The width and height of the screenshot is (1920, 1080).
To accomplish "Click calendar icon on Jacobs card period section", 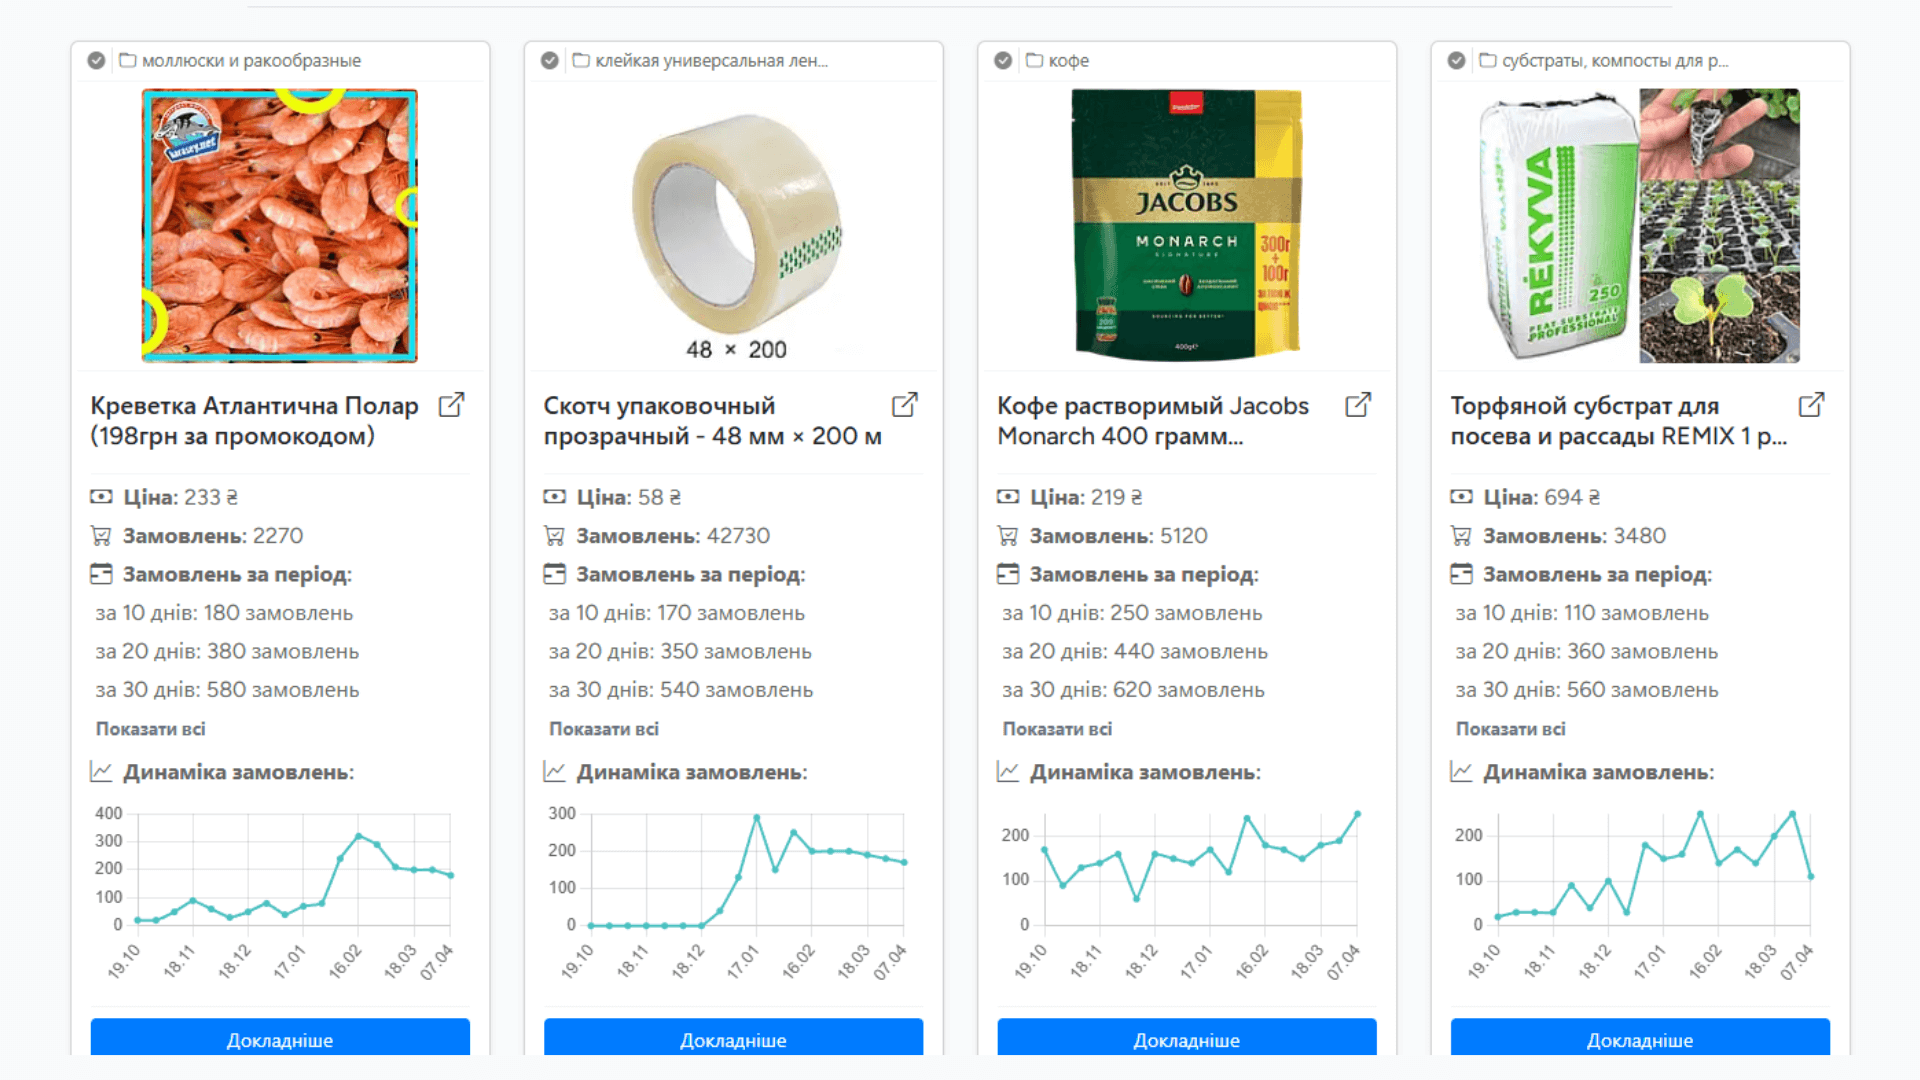I will pyautogui.click(x=1008, y=574).
